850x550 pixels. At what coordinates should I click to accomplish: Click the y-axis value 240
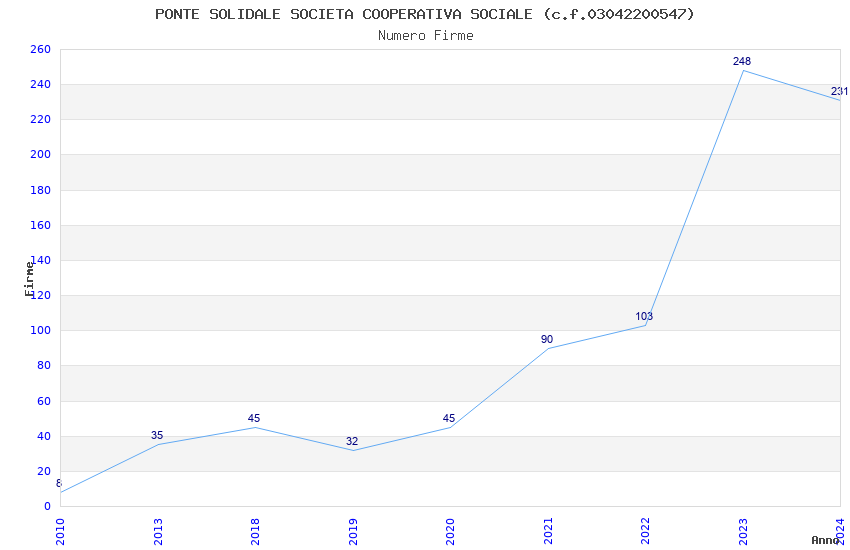(x=41, y=85)
